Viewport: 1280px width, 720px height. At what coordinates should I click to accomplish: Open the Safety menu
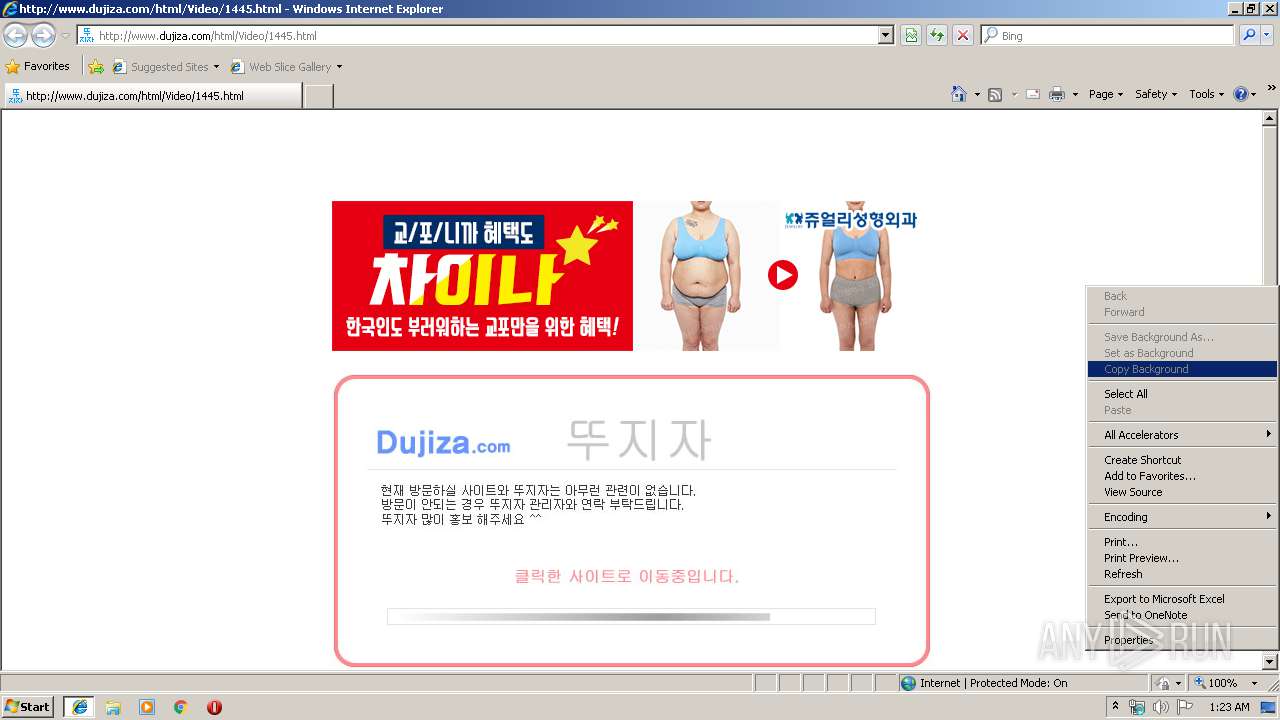tap(1156, 94)
